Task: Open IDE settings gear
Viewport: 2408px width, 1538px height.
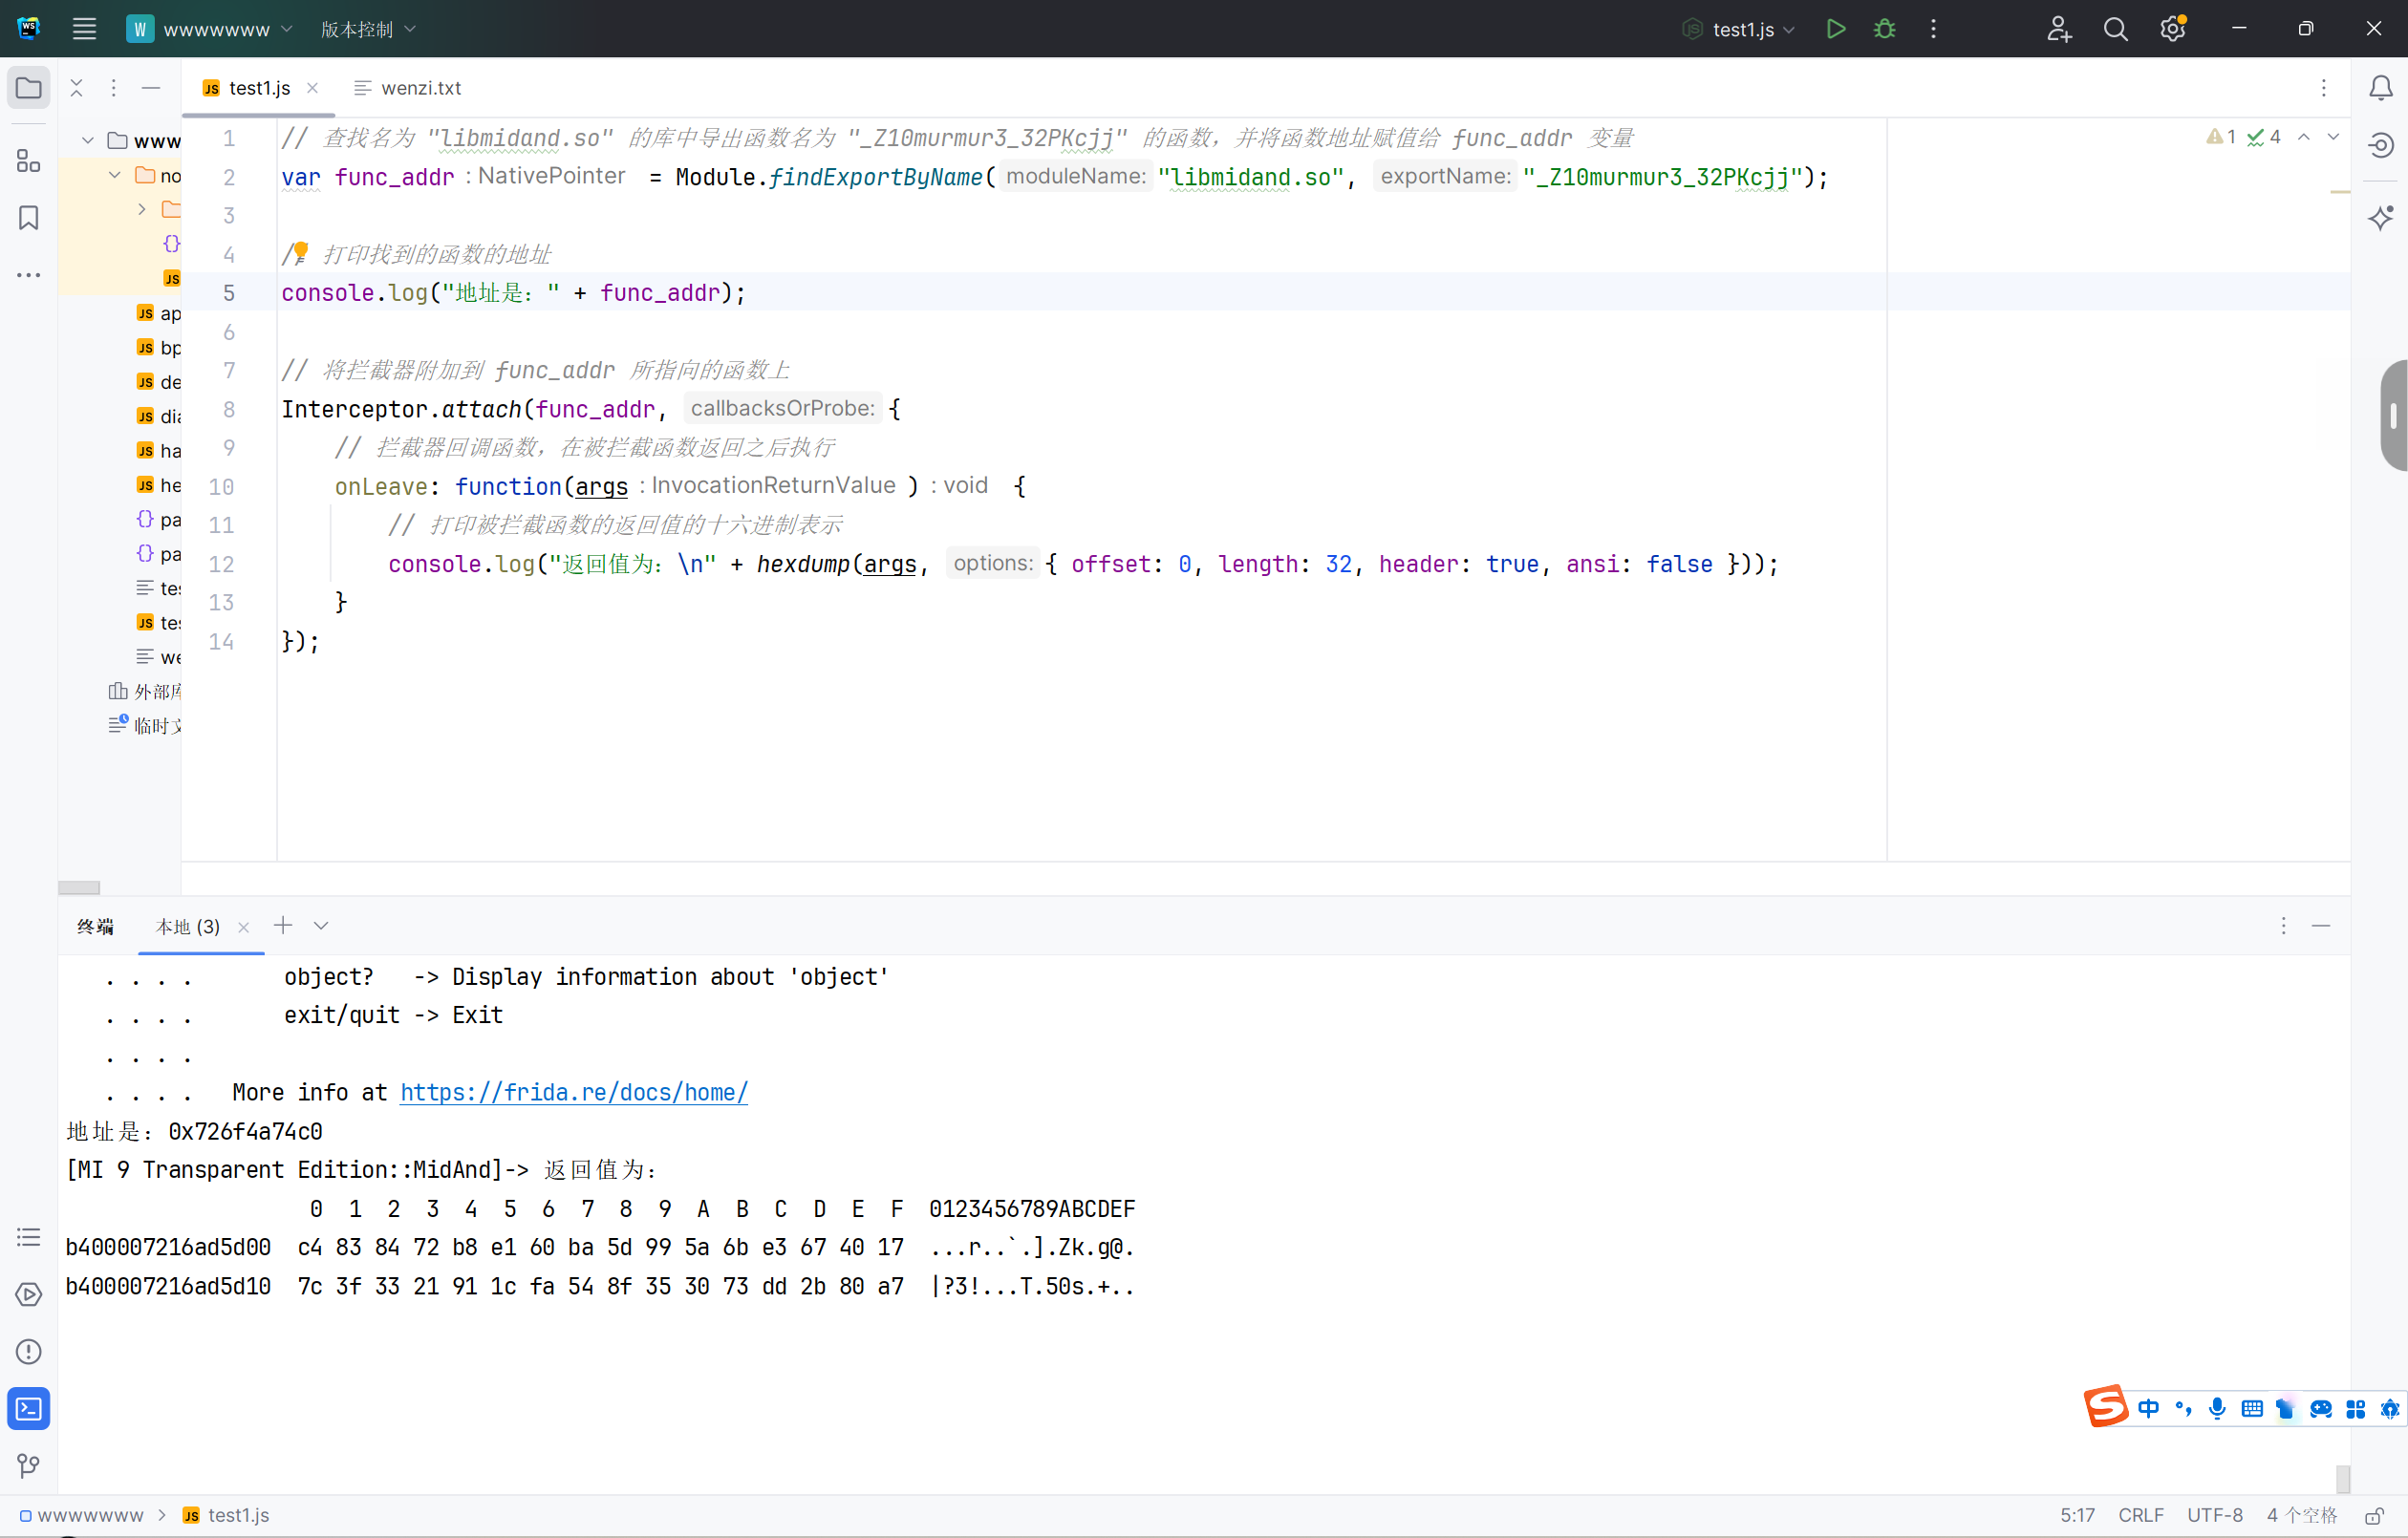Action: pyautogui.click(x=2173, y=29)
